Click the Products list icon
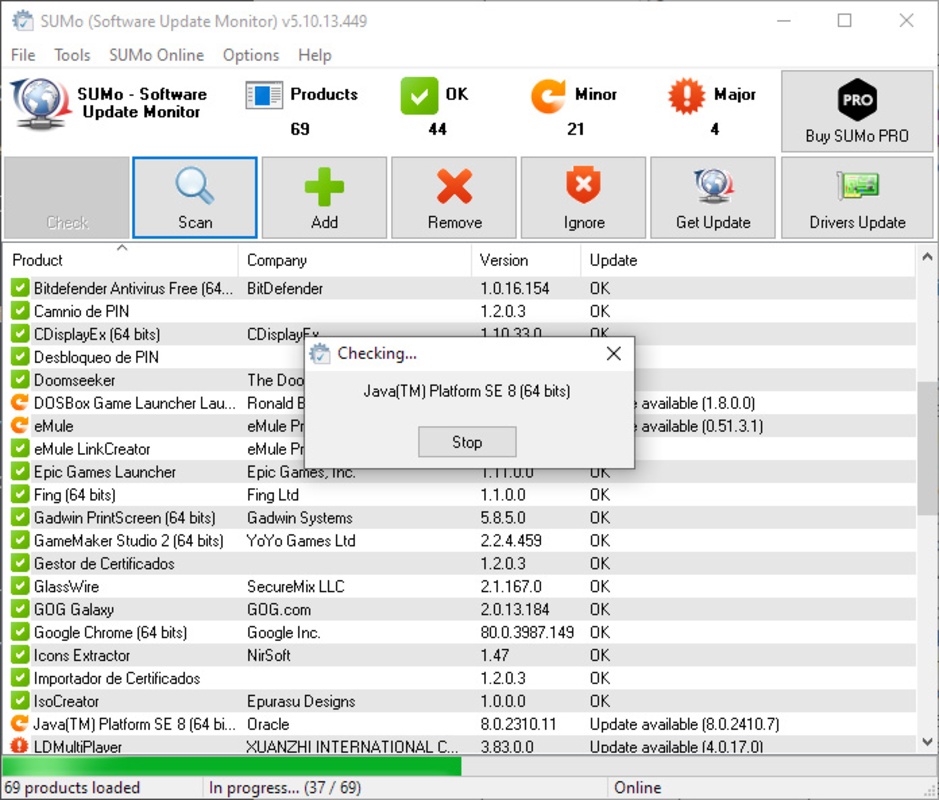The image size is (939, 800). coord(264,95)
